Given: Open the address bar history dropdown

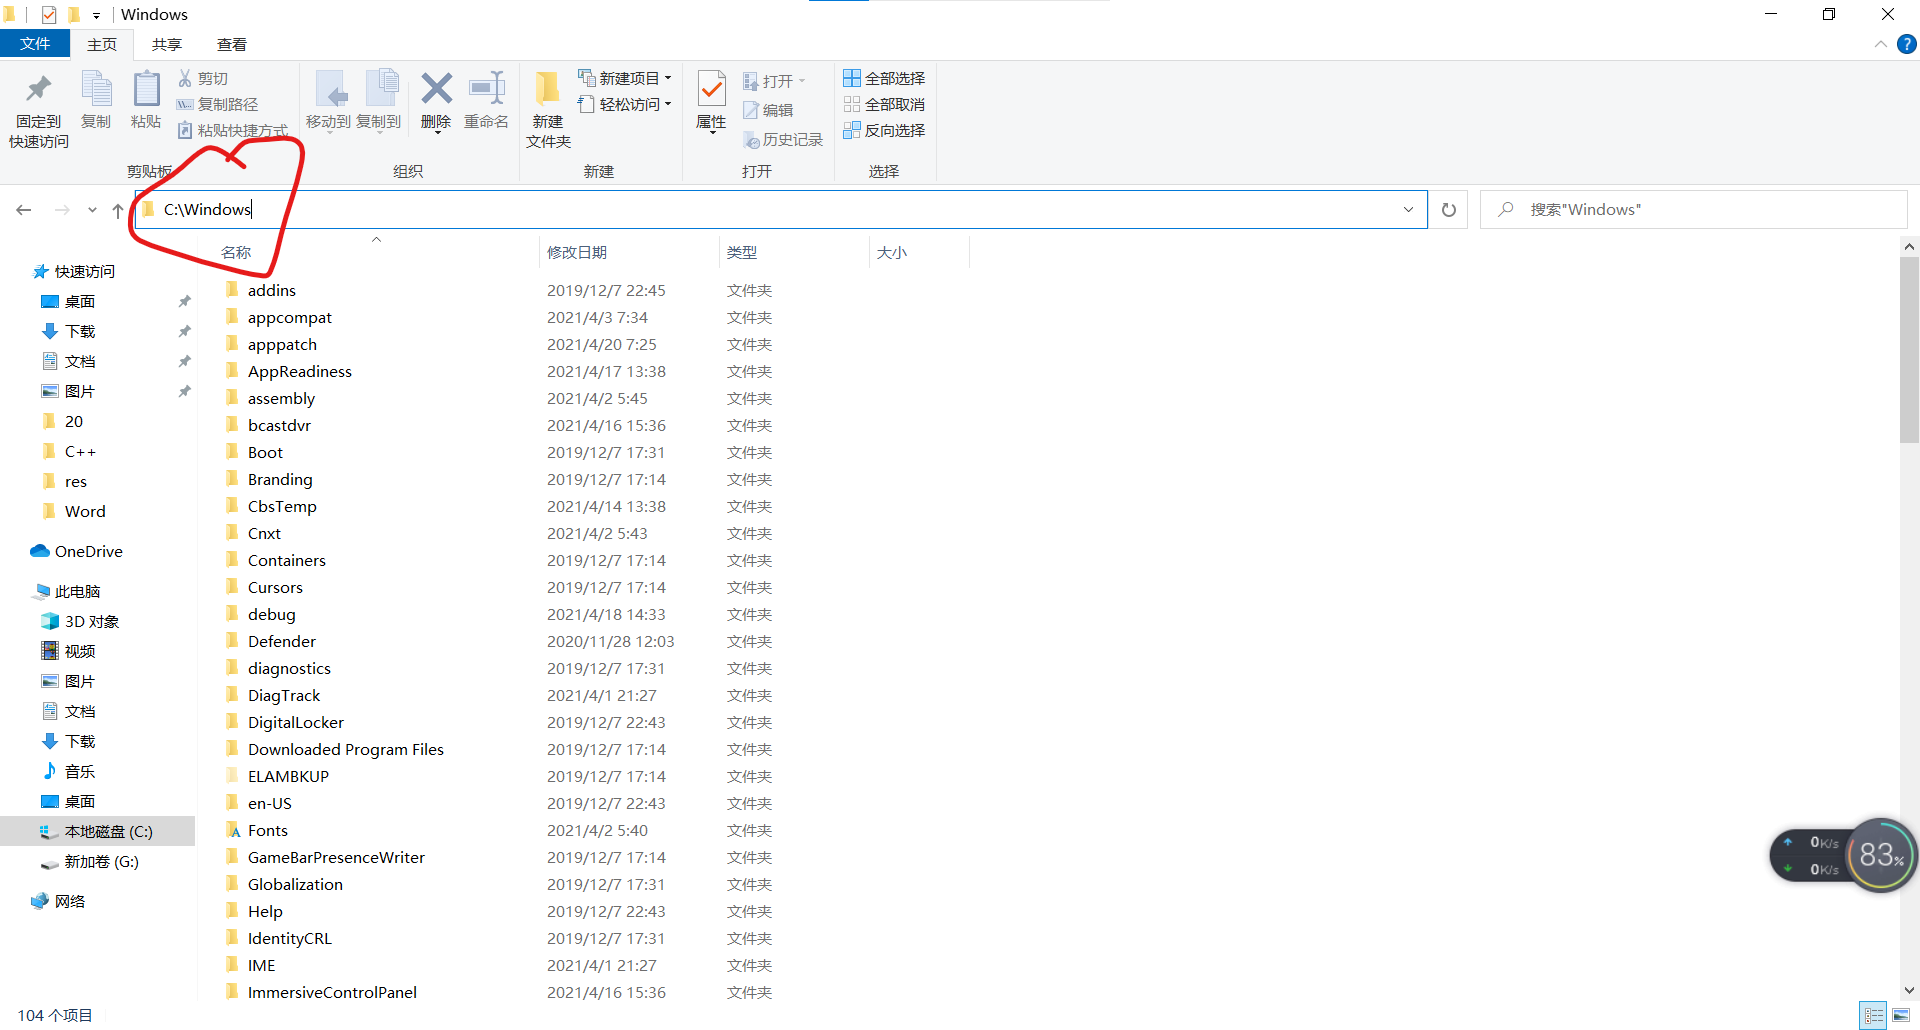Looking at the screenshot, I should pos(1408,210).
